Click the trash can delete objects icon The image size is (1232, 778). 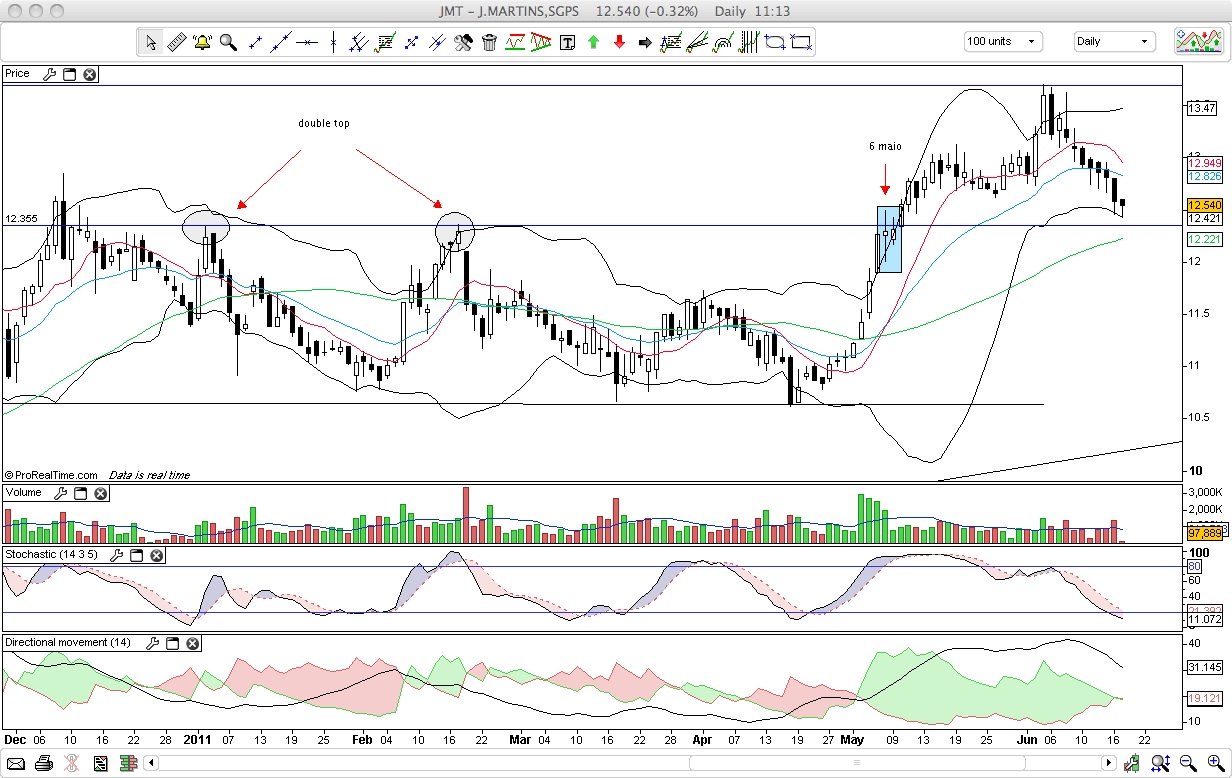pos(489,42)
